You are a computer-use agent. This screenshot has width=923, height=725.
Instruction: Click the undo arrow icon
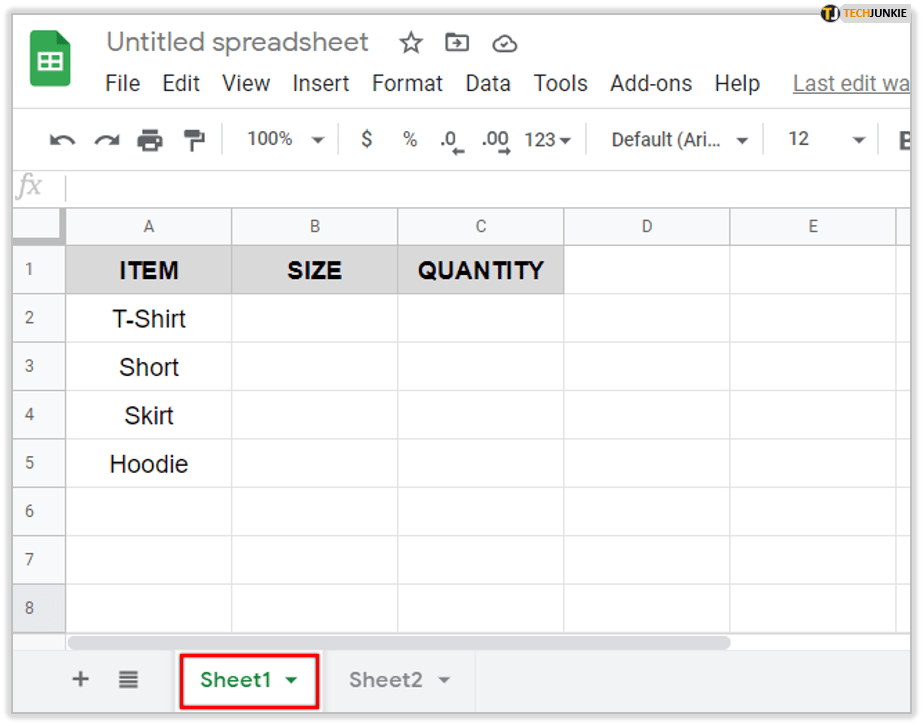pyautogui.click(x=62, y=140)
